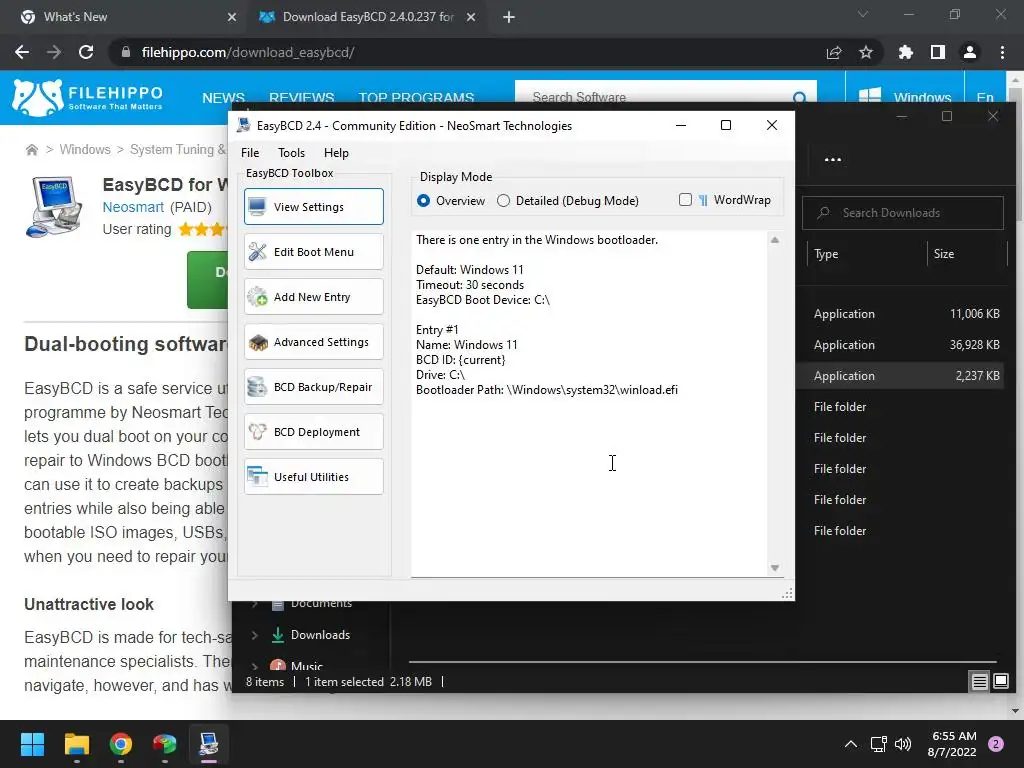The image size is (1024, 768).
Task: Switch File Explorer to large icons view
Action: 1000,682
